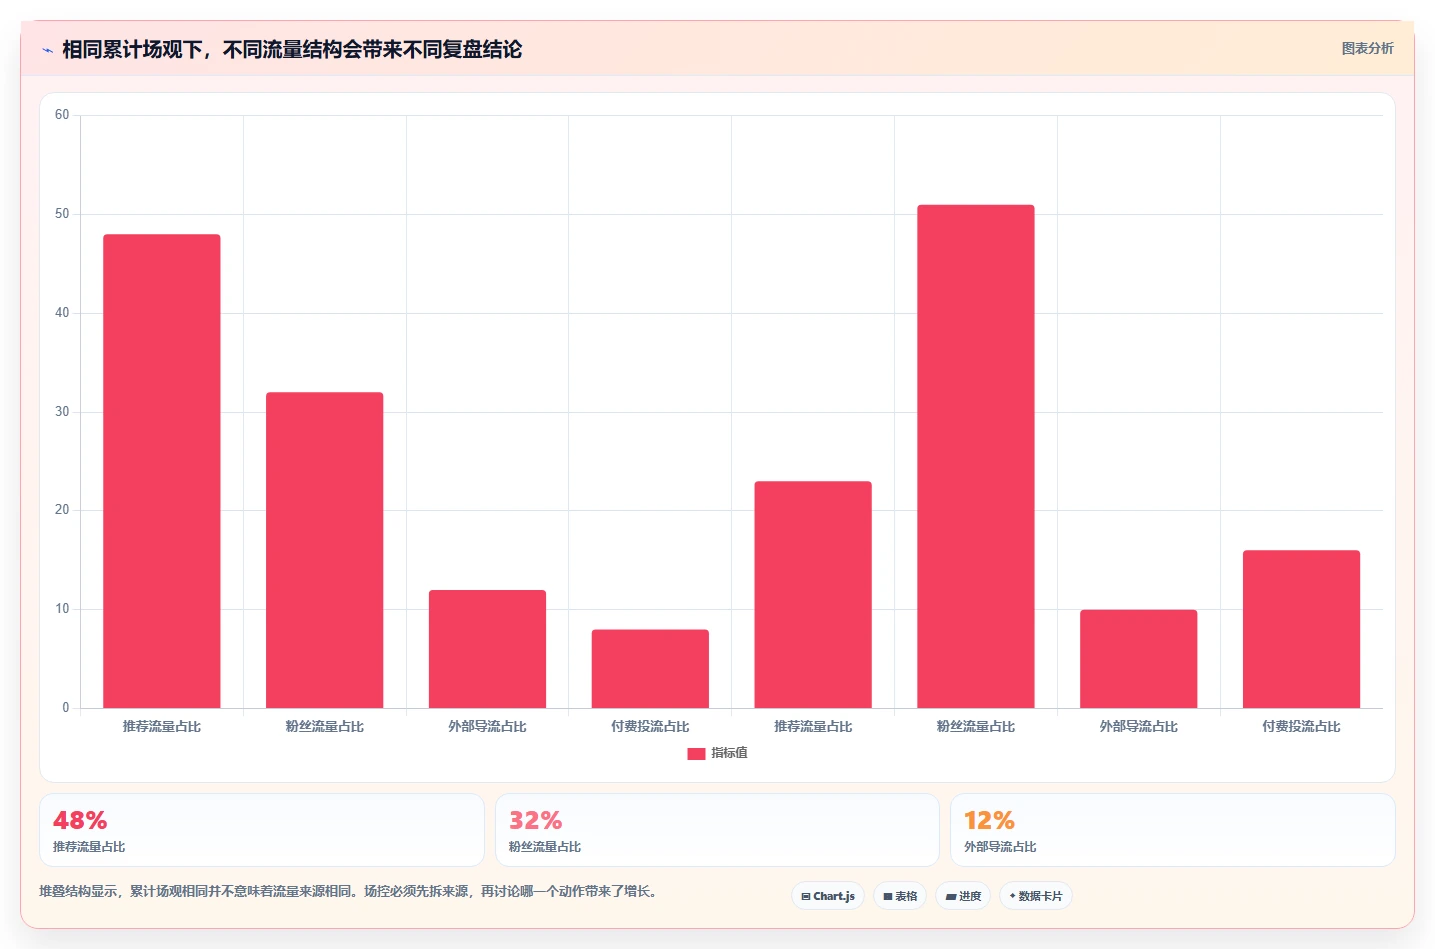
Task: Click the shortest bar with value 8
Action: (x=650, y=669)
